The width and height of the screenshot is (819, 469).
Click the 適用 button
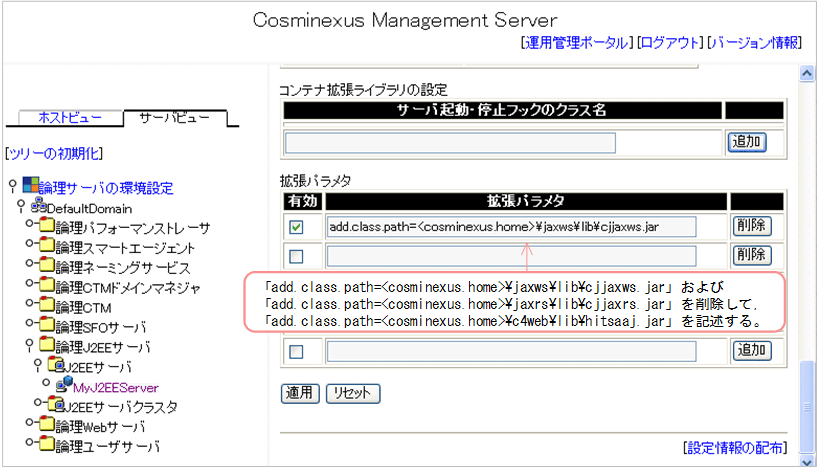[x=300, y=393]
